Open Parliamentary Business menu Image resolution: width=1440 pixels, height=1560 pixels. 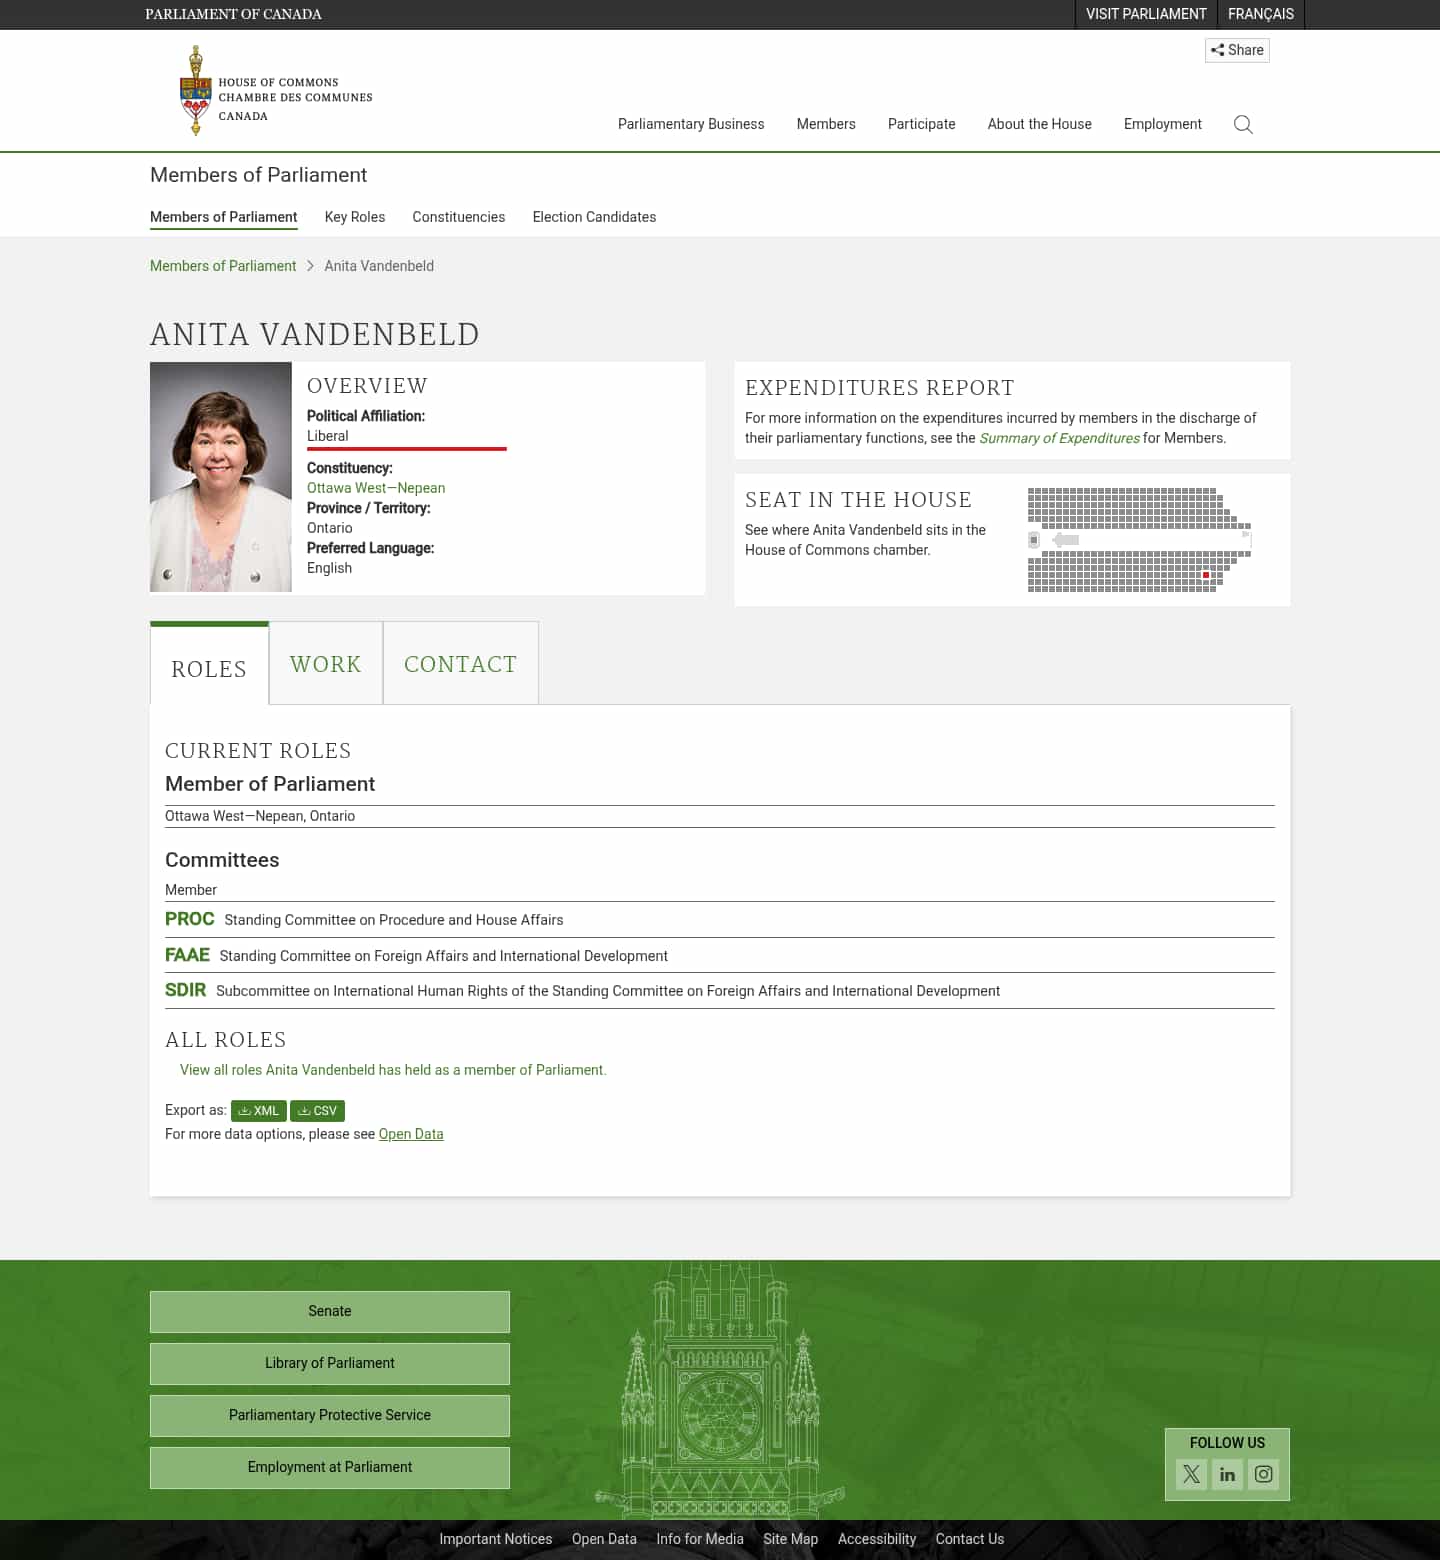[691, 124]
